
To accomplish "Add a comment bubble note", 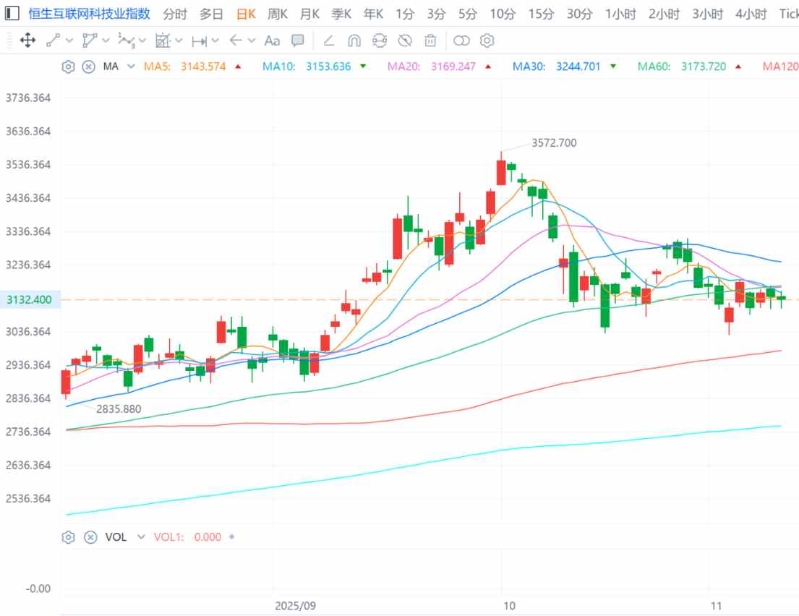I will point(298,41).
